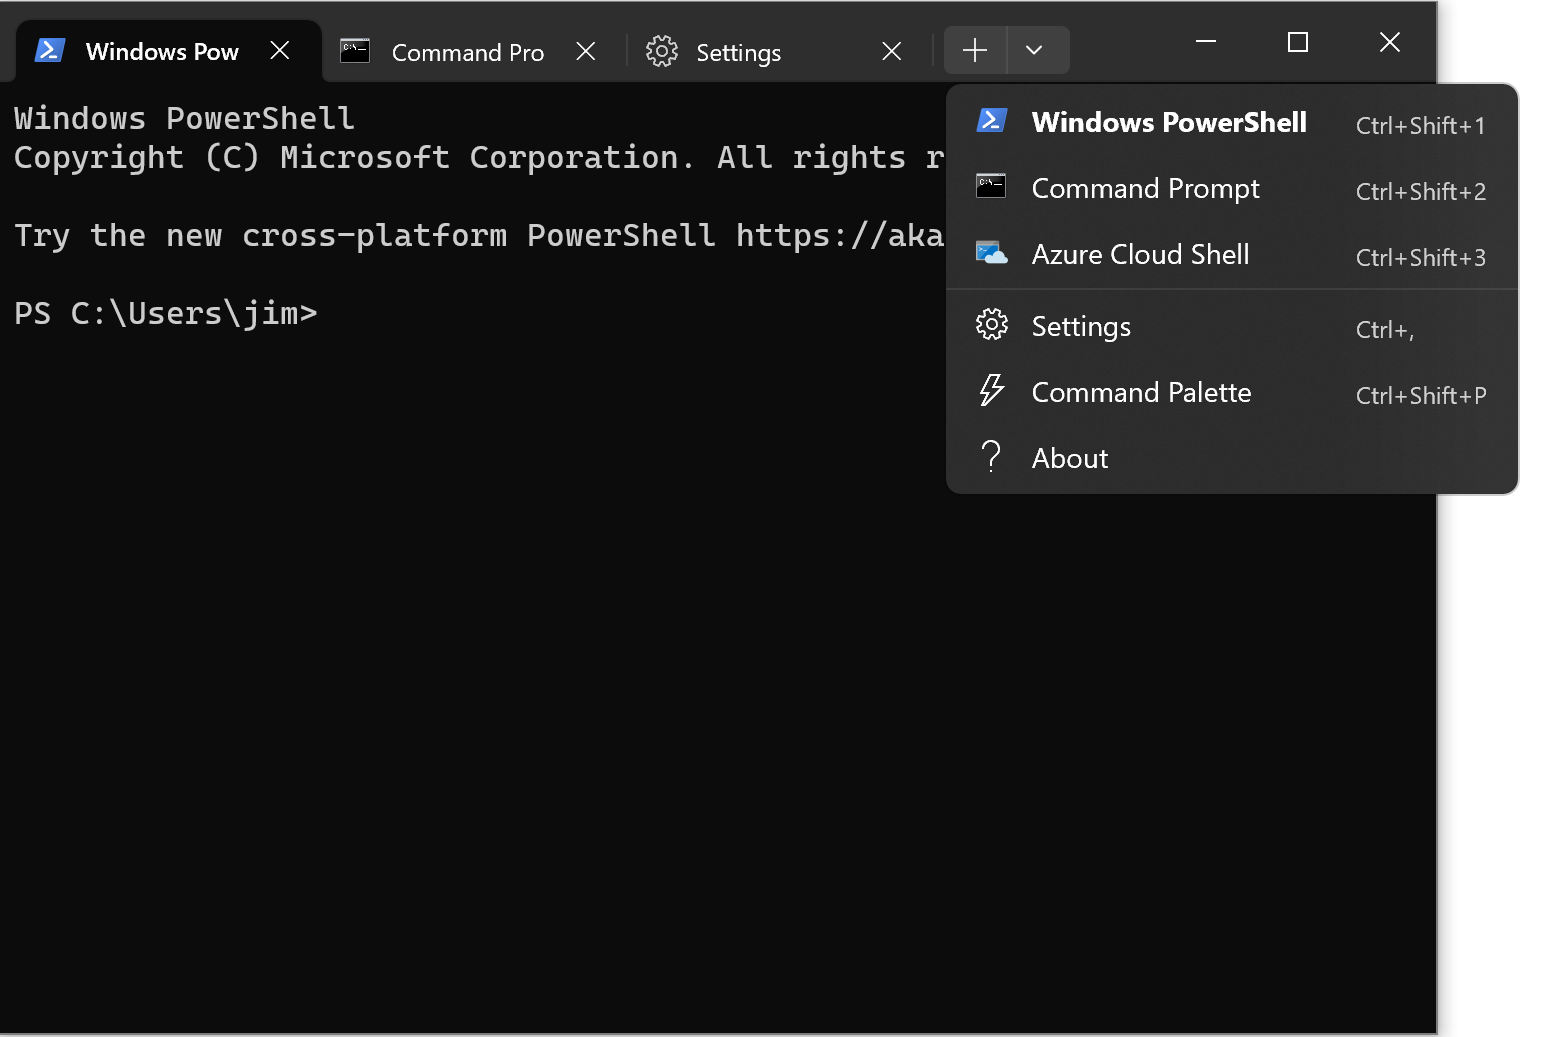Choose Command Prompt from the dropdown menu
1544x1037 pixels.
pos(1232,188)
